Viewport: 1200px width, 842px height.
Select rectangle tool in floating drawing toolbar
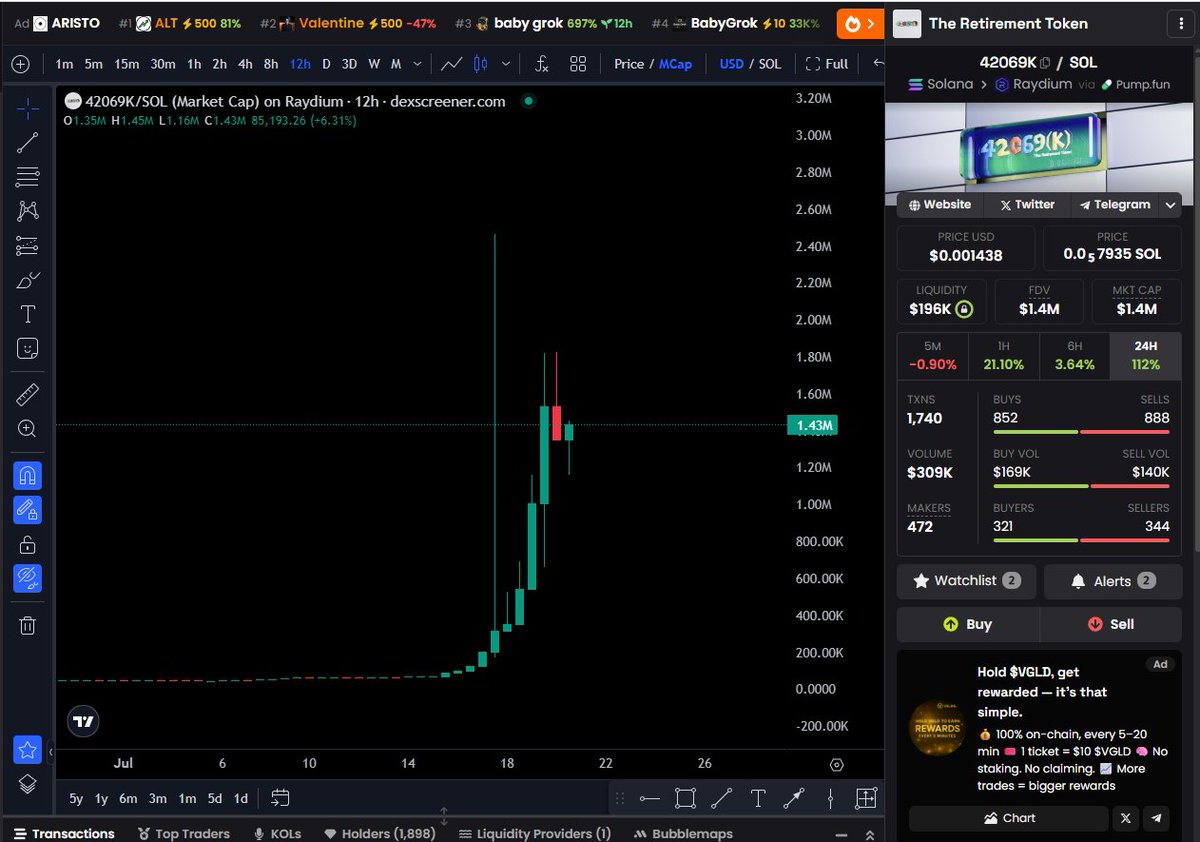tap(685, 798)
